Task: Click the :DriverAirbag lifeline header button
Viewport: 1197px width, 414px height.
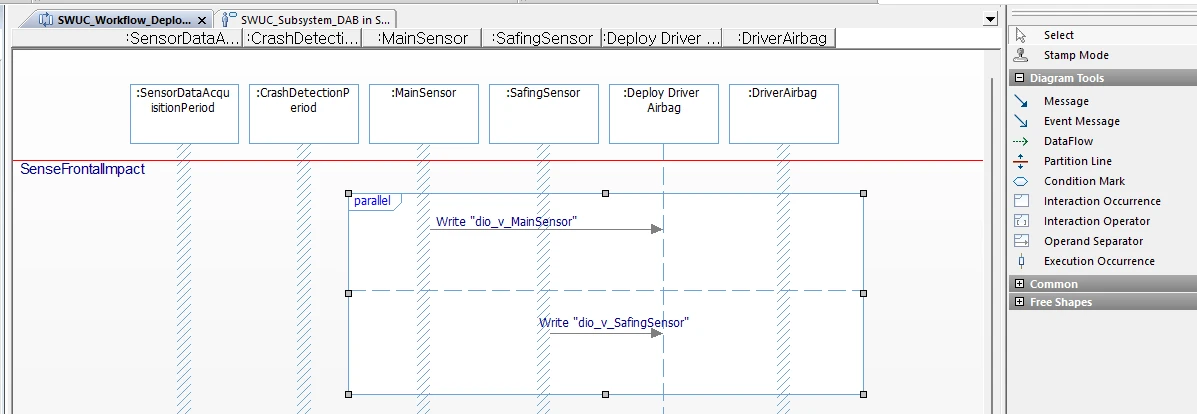Action: (782, 38)
